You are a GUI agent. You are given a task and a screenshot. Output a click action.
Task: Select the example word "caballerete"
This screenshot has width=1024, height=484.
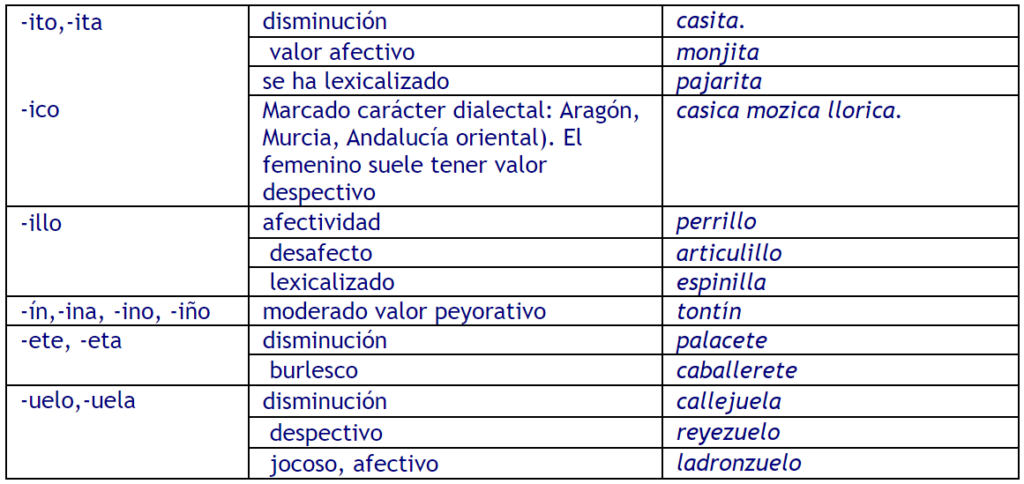coord(736,371)
